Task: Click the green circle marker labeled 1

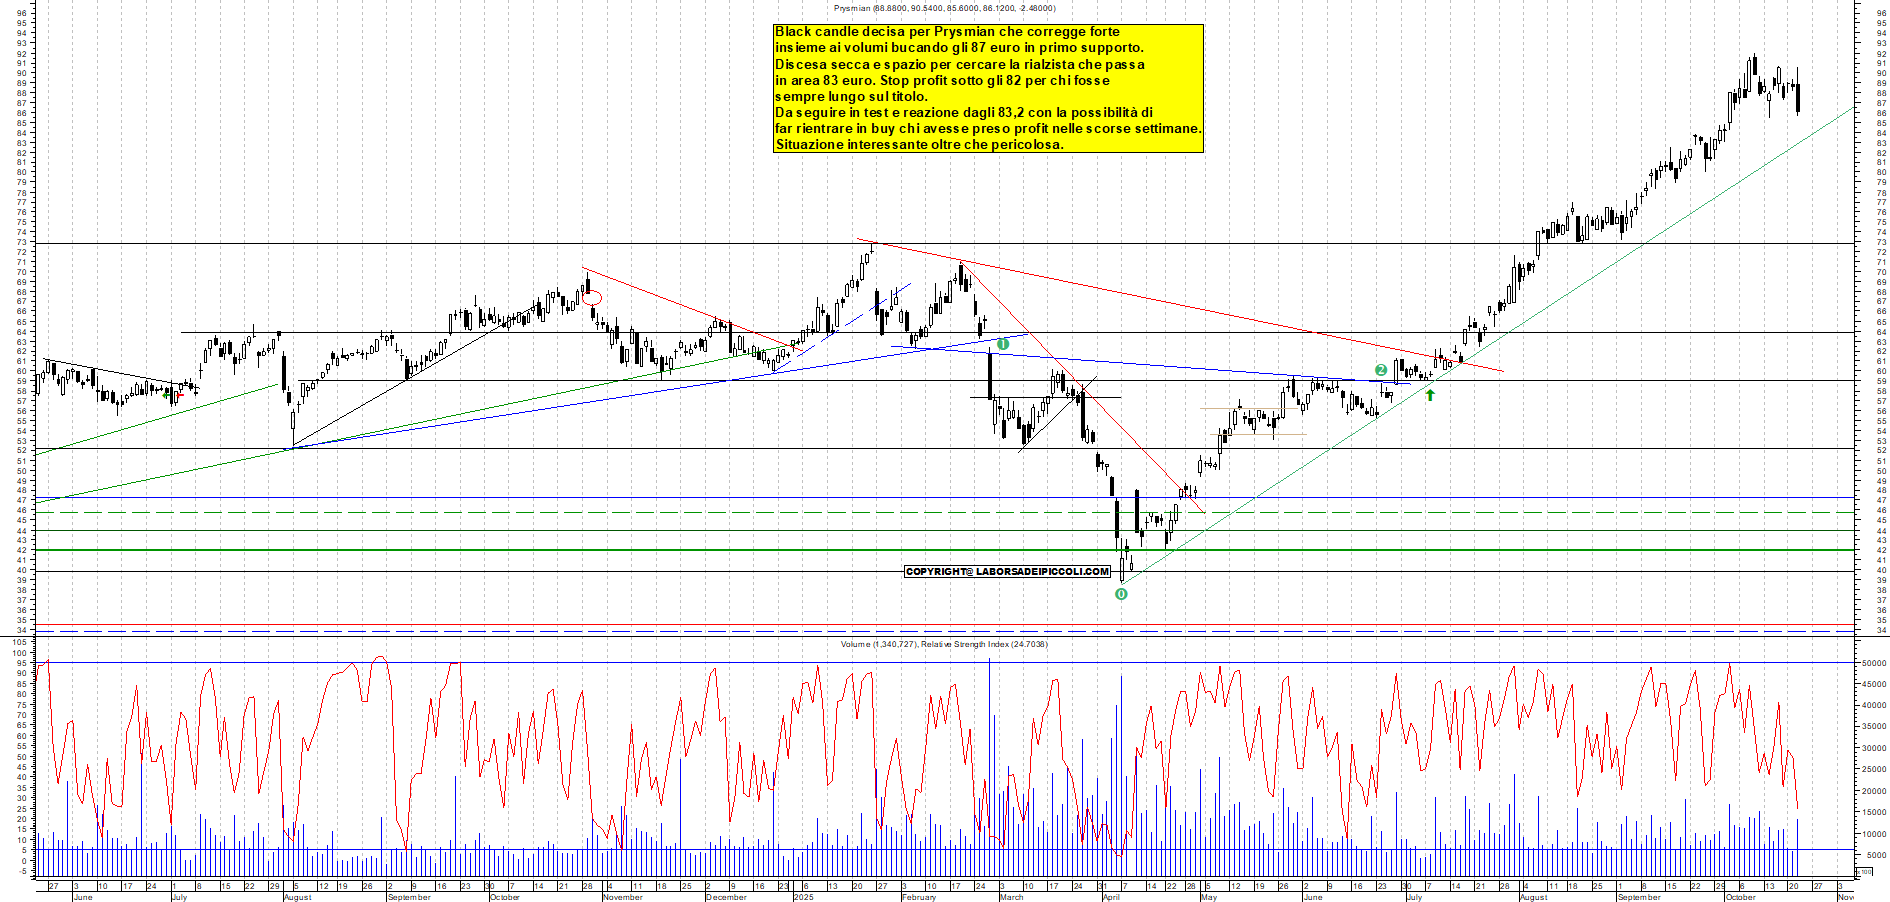Action: [1003, 344]
